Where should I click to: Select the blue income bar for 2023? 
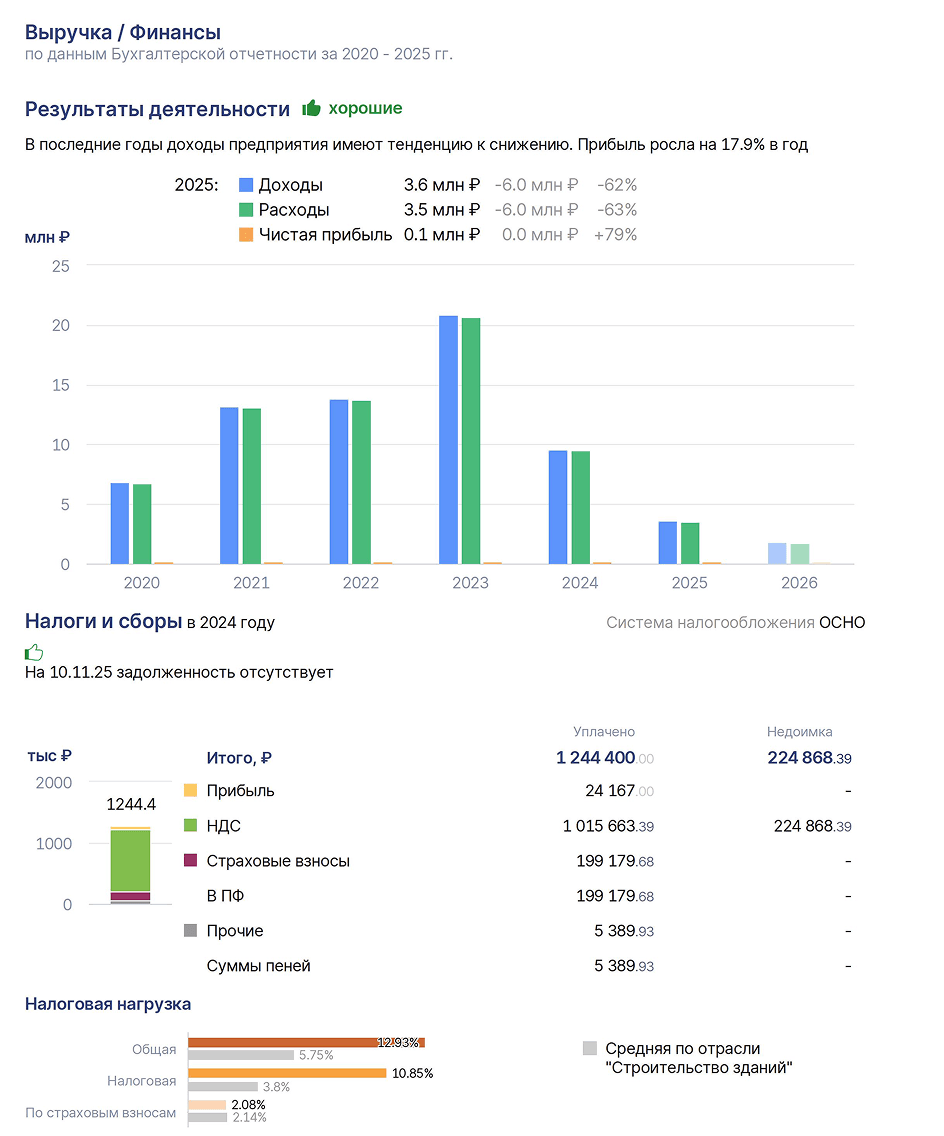coord(448,440)
